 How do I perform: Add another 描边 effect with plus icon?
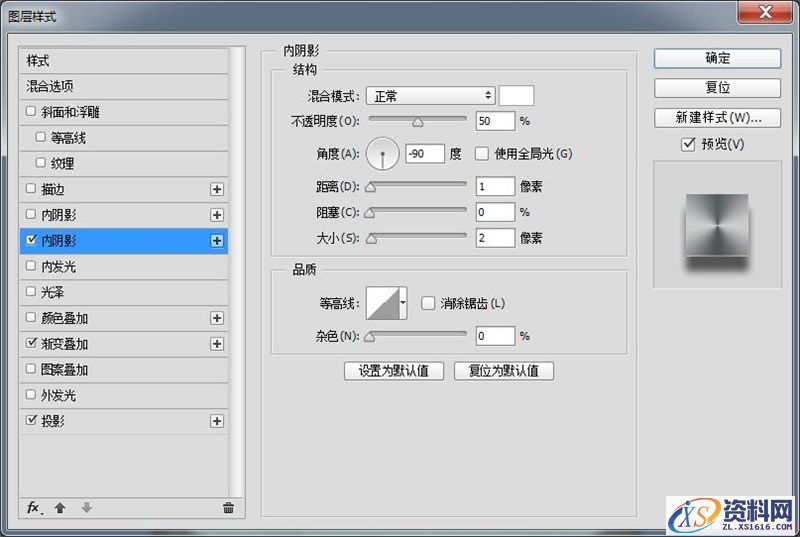[x=217, y=189]
